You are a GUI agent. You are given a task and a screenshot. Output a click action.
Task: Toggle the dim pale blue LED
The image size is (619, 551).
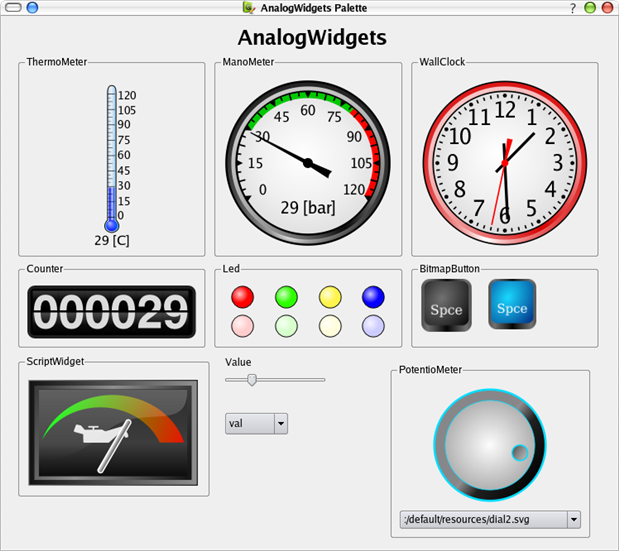coord(373,326)
